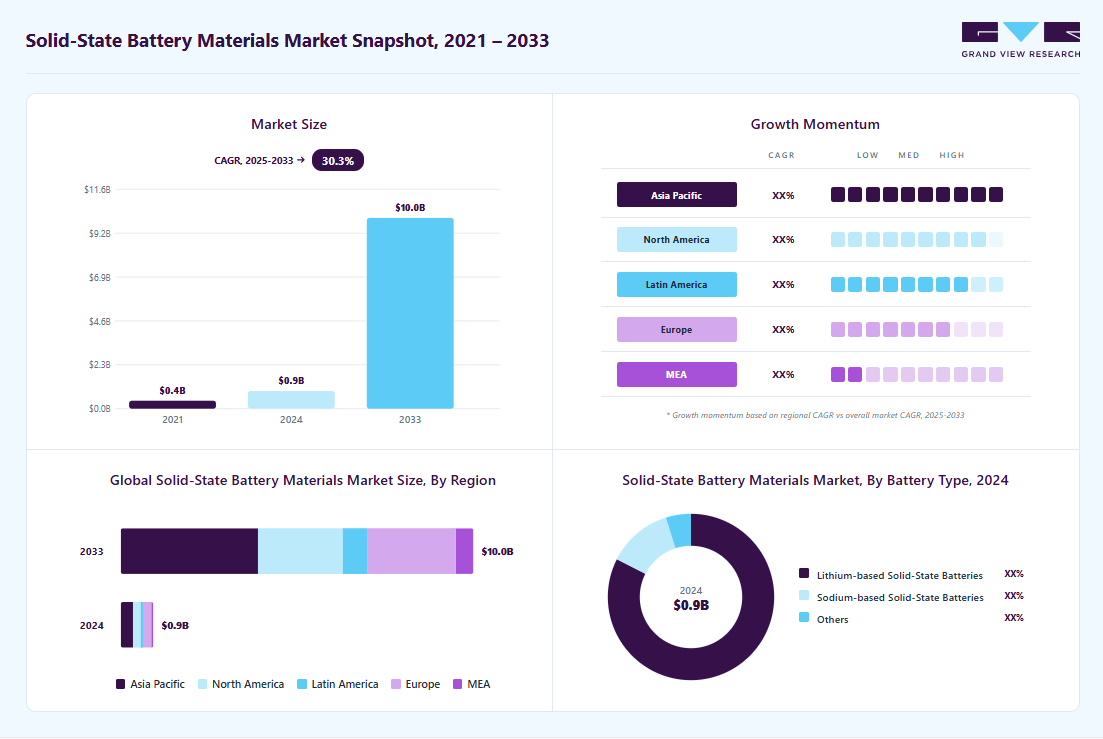Select the 30.3% CAGR badge
This screenshot has width=1103, height=739.
[x=338, y=160]
